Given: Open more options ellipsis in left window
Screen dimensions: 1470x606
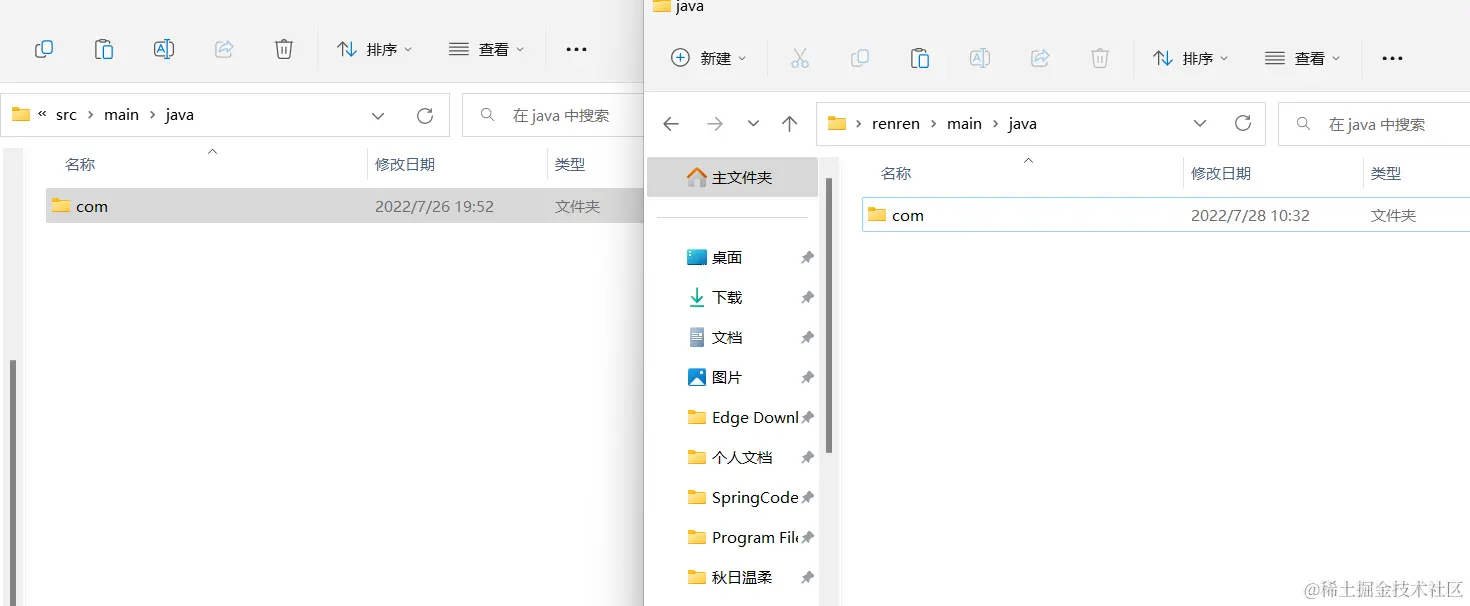Looking at the screenshot, I should coord(576,49).
